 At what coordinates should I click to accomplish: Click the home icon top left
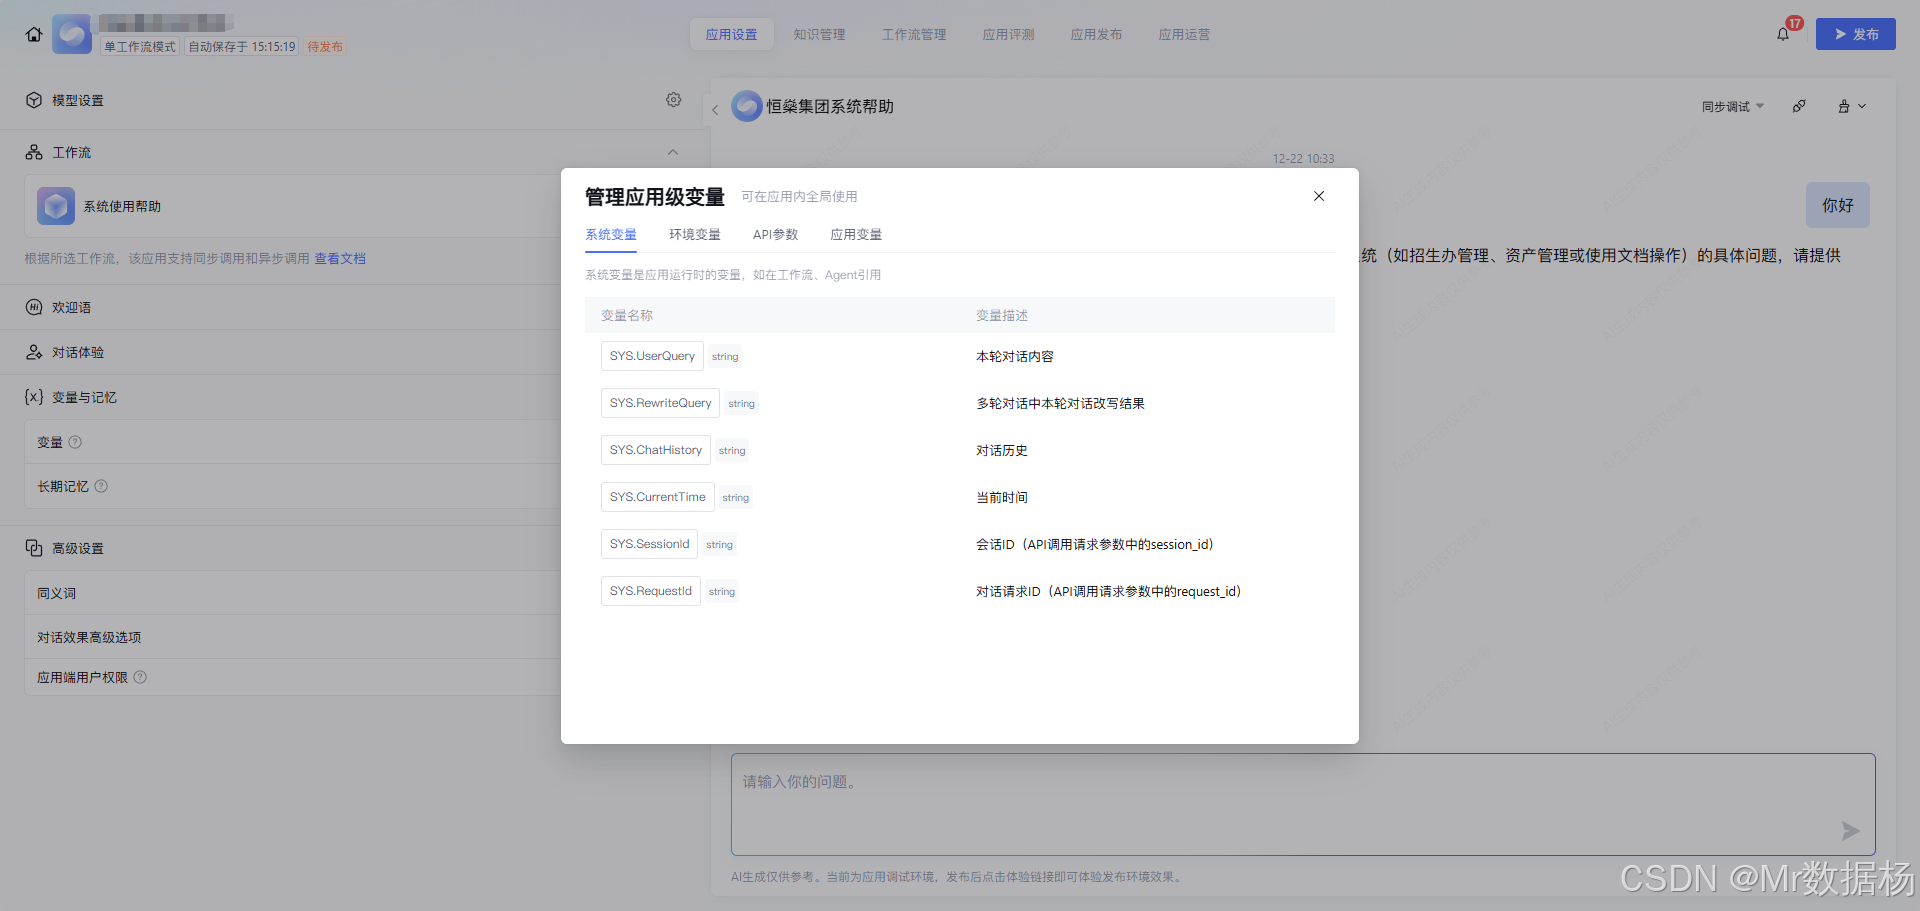click(33, 33)
